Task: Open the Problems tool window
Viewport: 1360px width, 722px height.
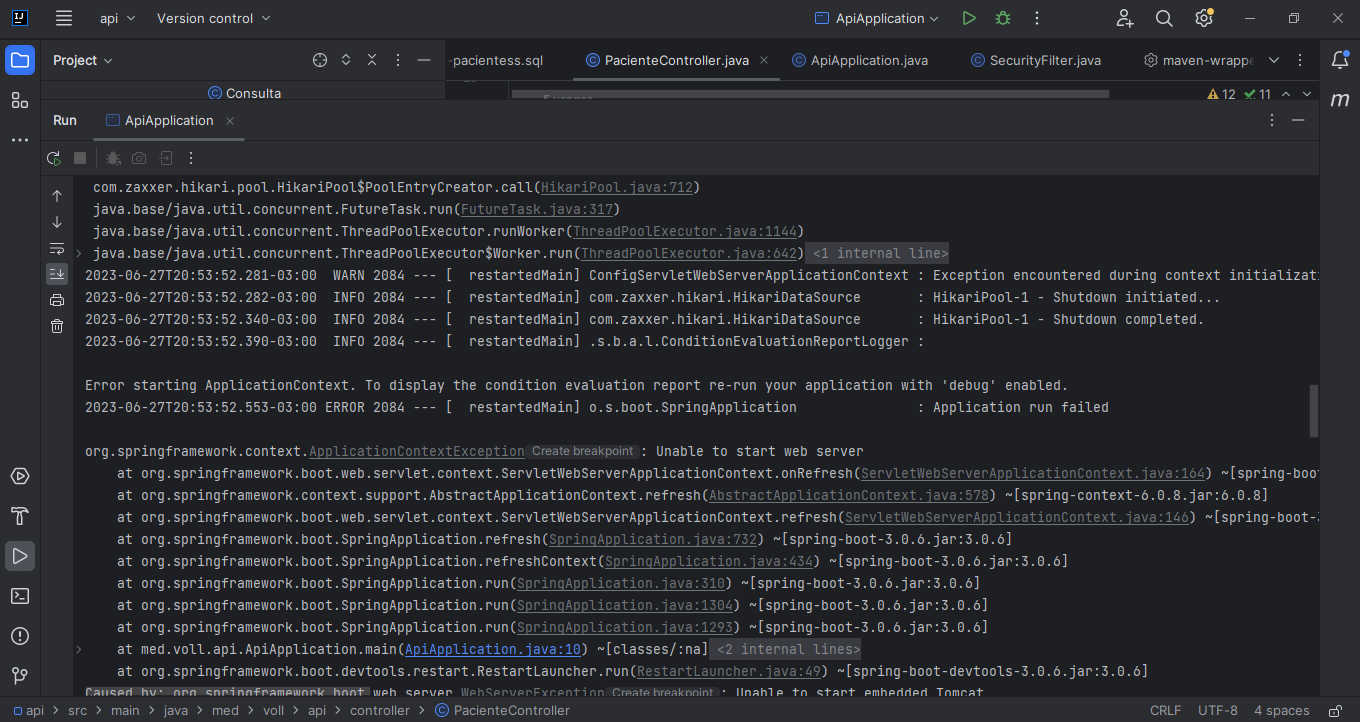Action: [20, 636]
